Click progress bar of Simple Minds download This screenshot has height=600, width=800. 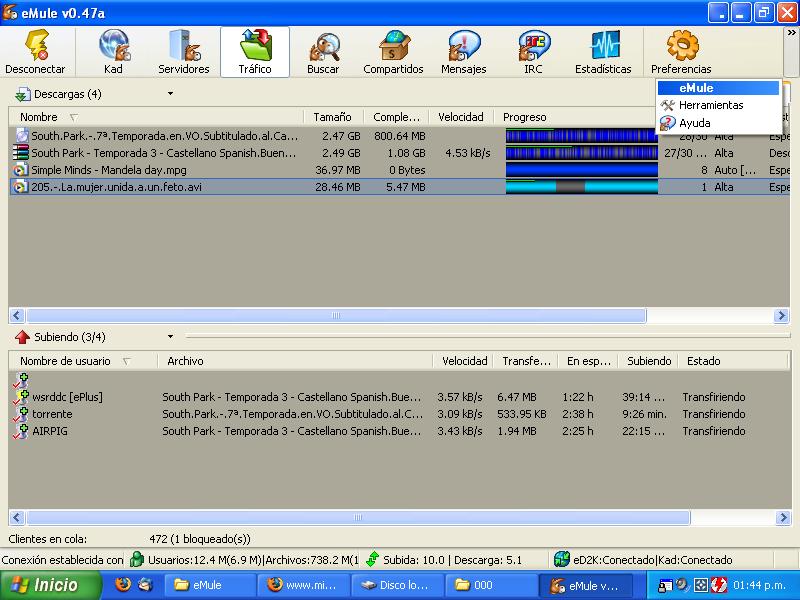point(582,170)
